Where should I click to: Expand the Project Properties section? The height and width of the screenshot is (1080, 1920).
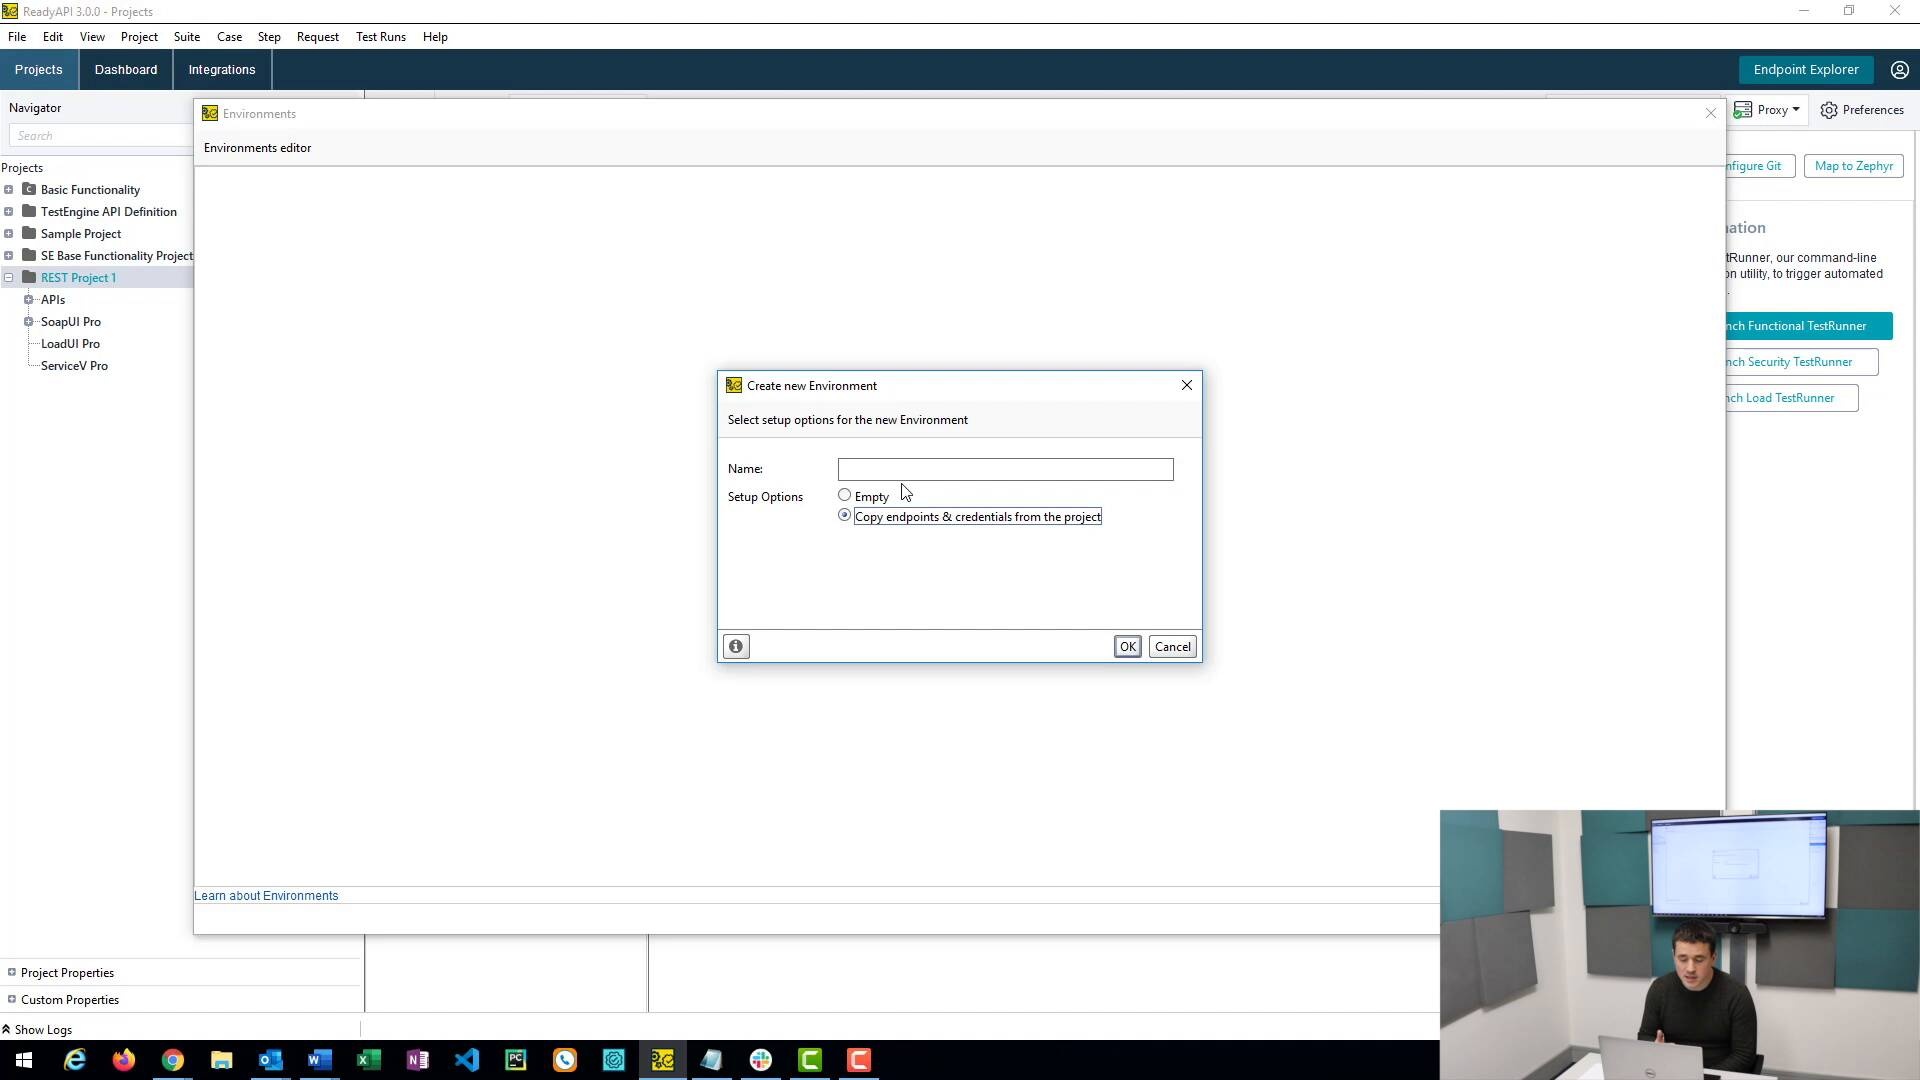click(9, 972)
